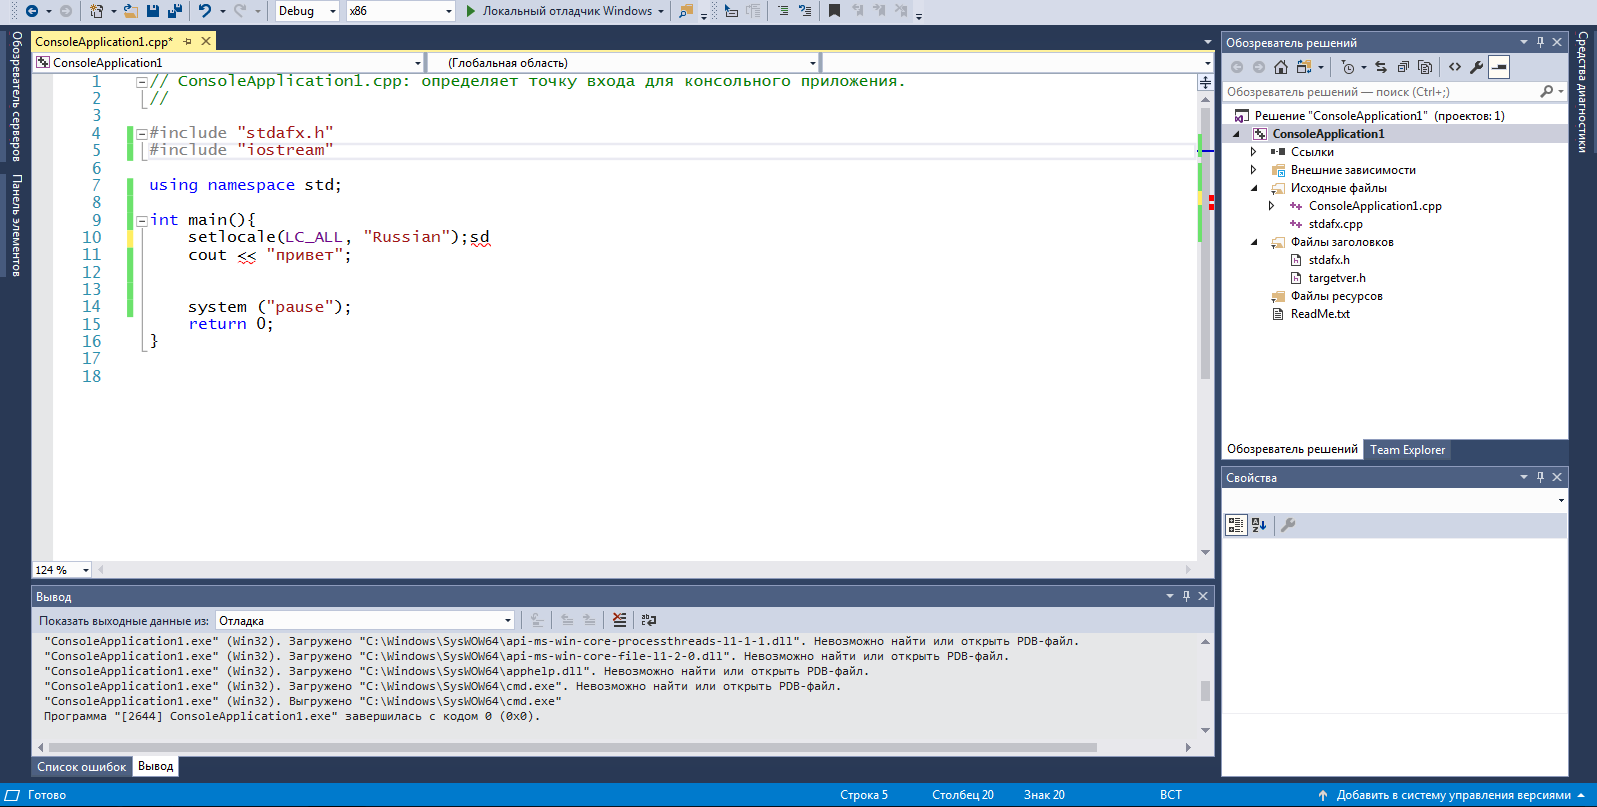Start the Local Windows Debugger
The width and height of the screenshot is (1597, 807).
coord(558,11)
